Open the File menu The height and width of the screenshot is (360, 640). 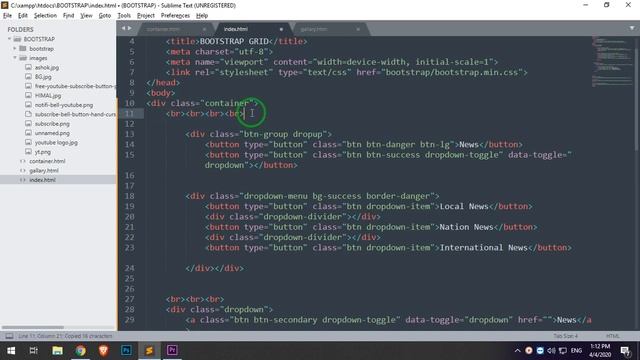click(x=7, y=16)
